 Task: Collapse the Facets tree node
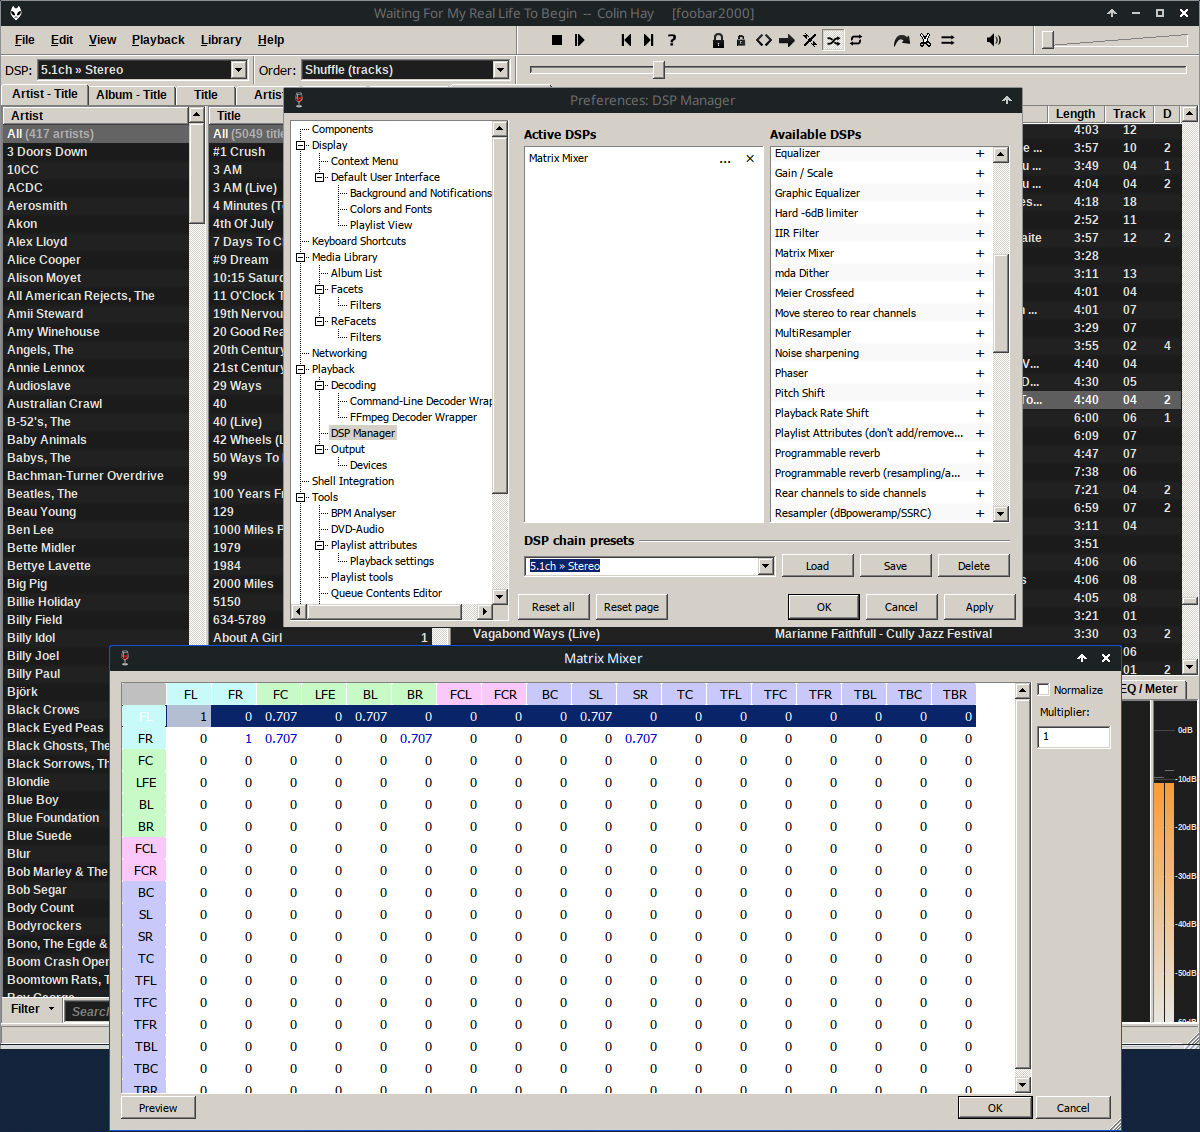[x=320, y=289]
